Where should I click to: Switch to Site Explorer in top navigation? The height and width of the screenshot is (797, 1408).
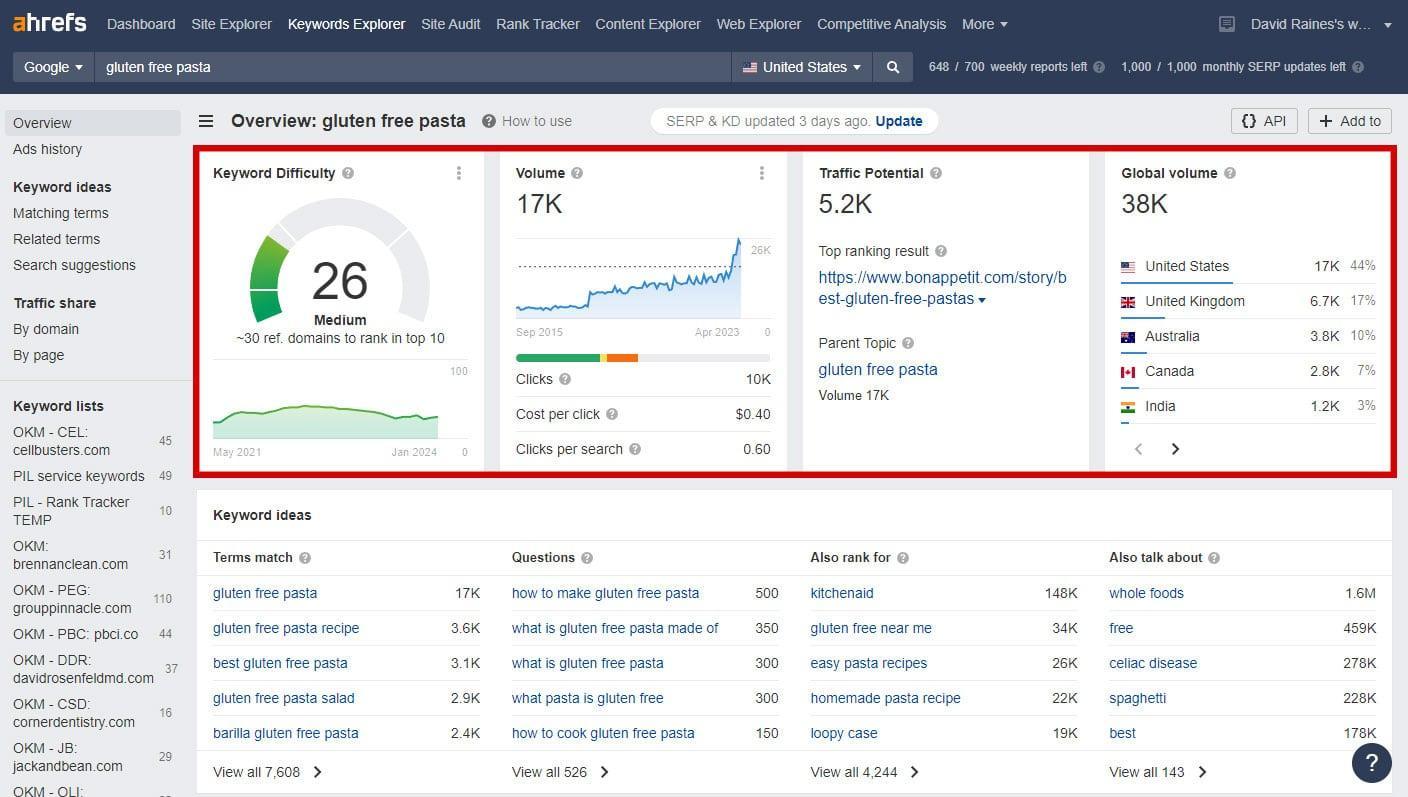(x=231, y=23)
